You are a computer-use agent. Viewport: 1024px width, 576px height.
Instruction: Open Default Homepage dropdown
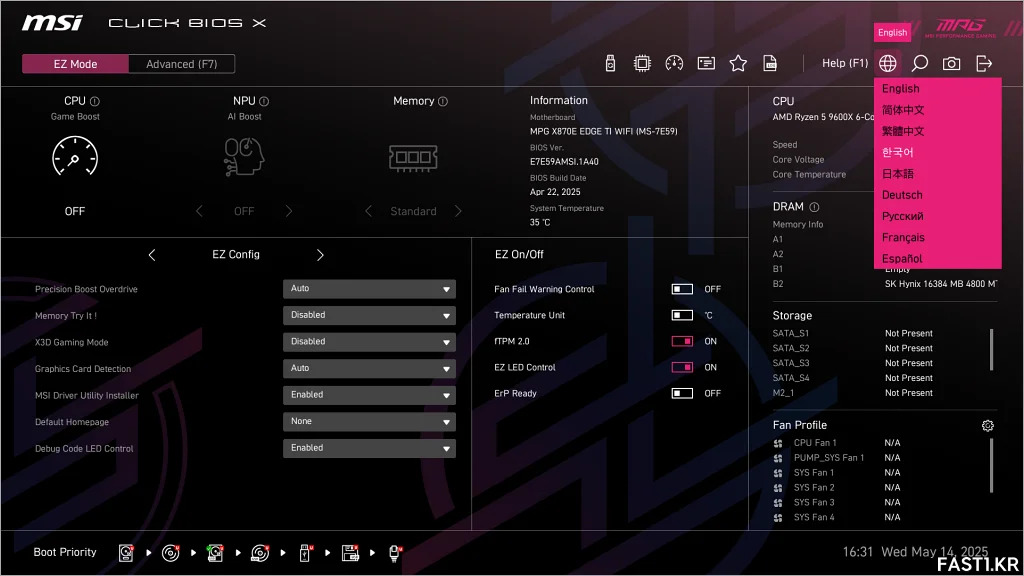click(369, 421)
